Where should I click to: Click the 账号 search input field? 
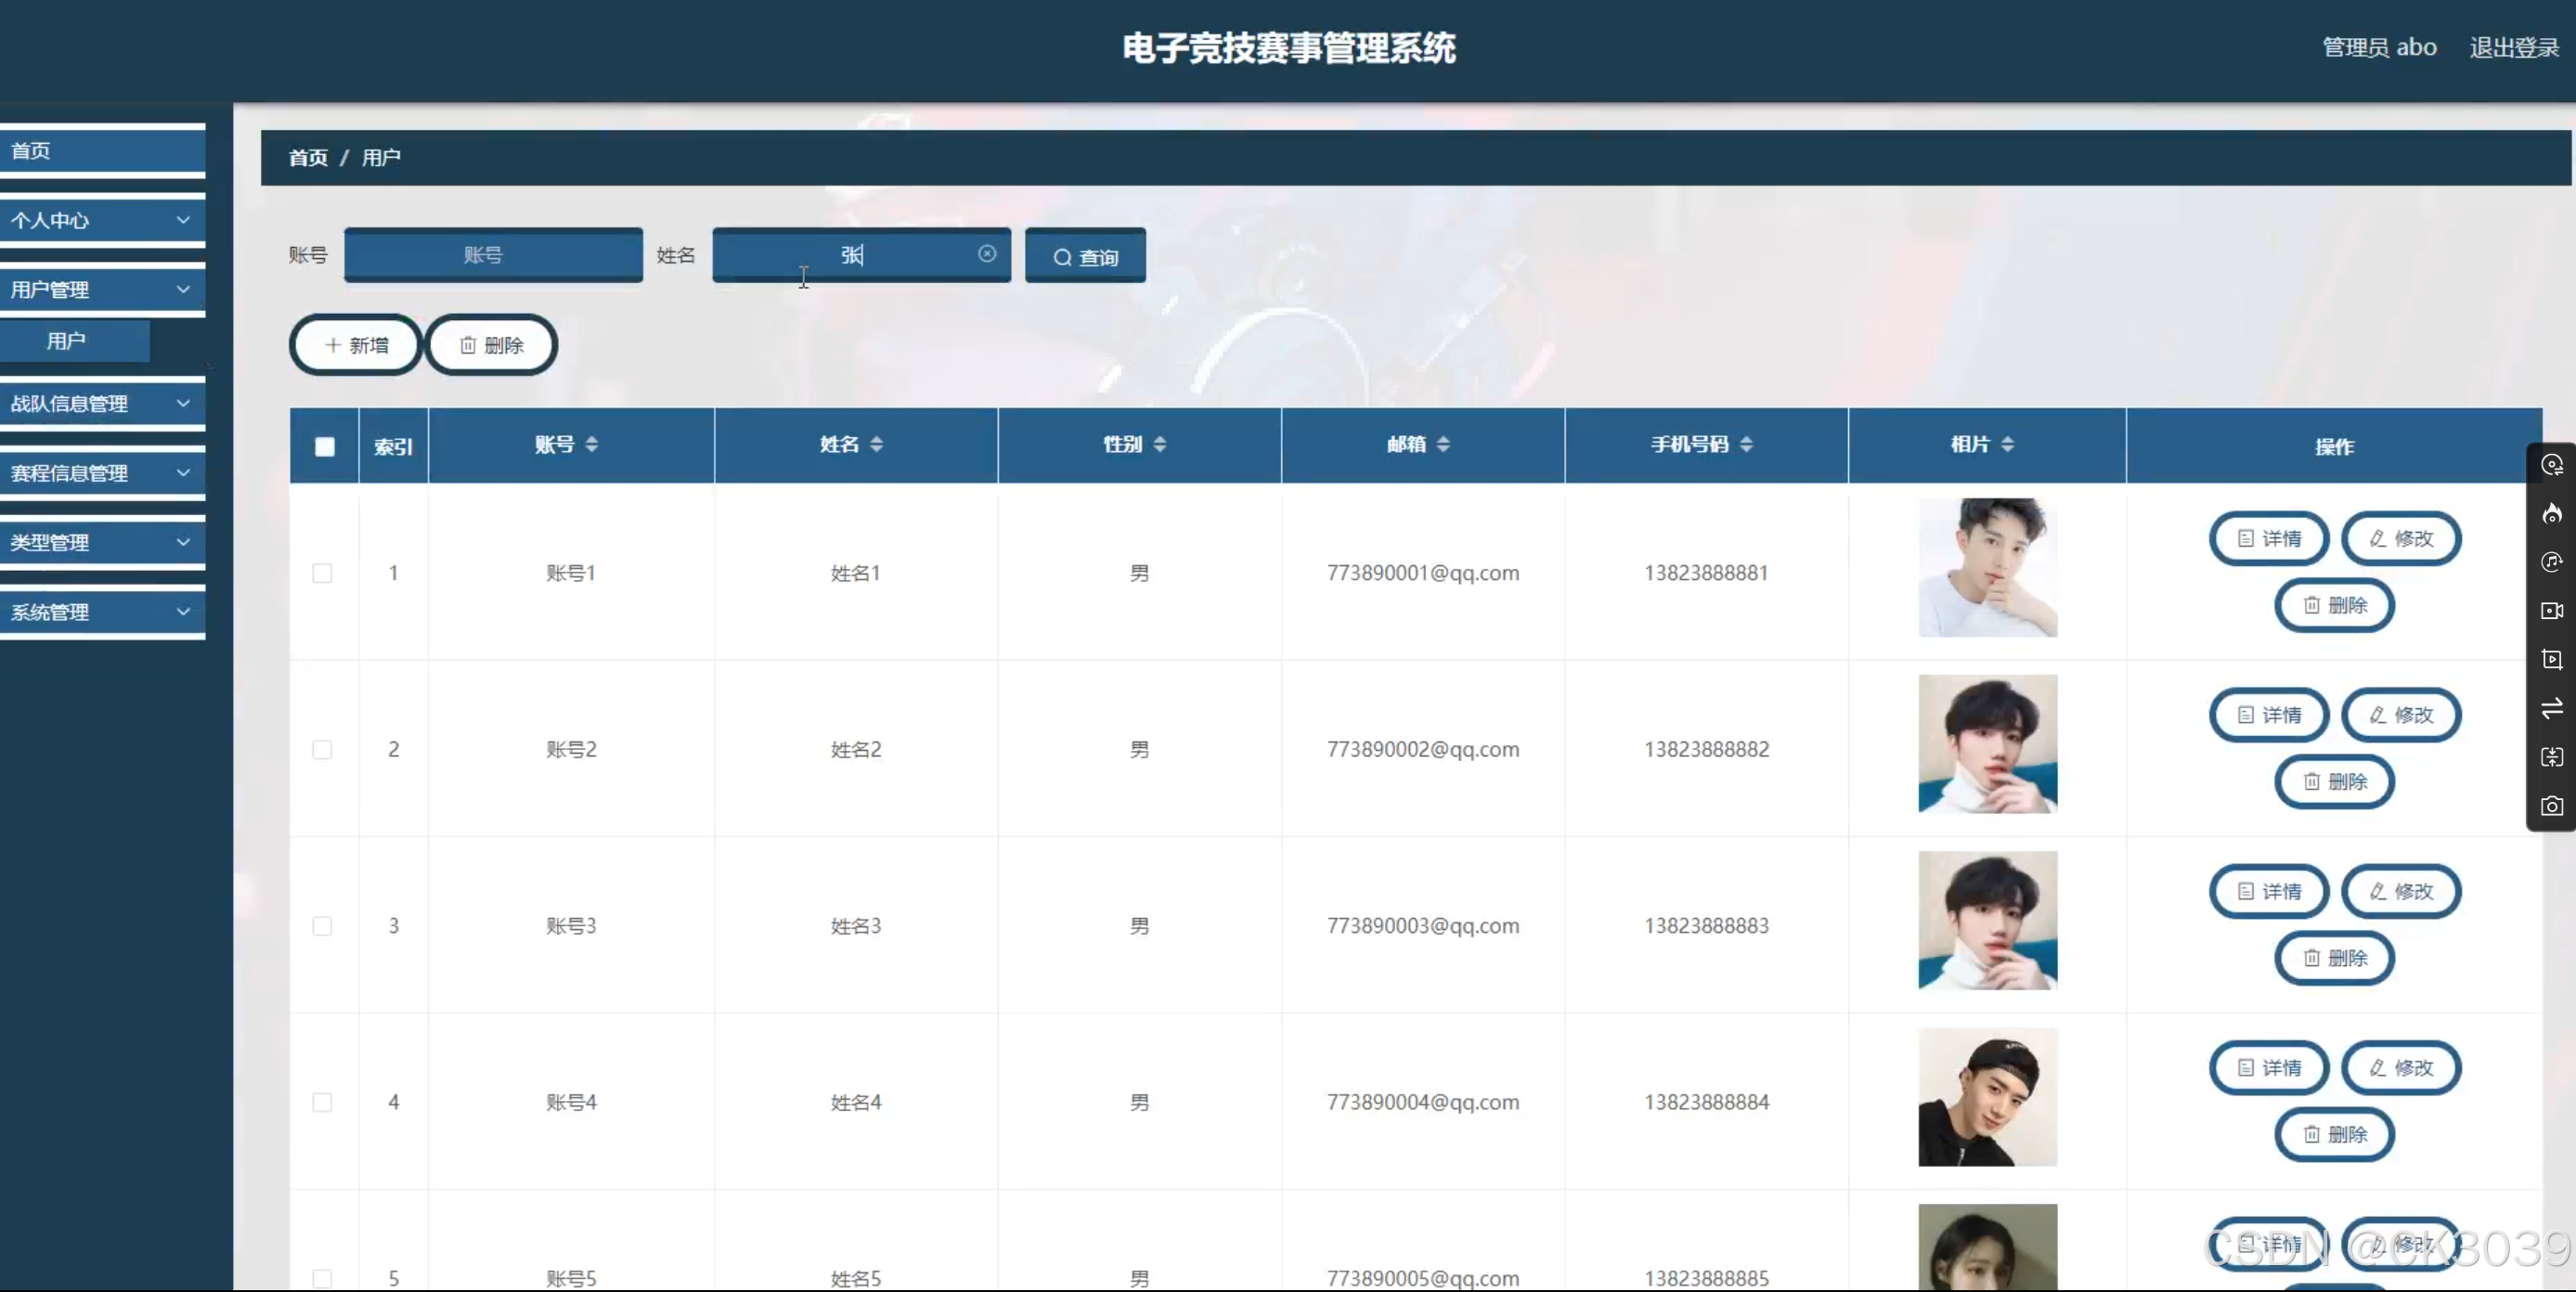493,255
